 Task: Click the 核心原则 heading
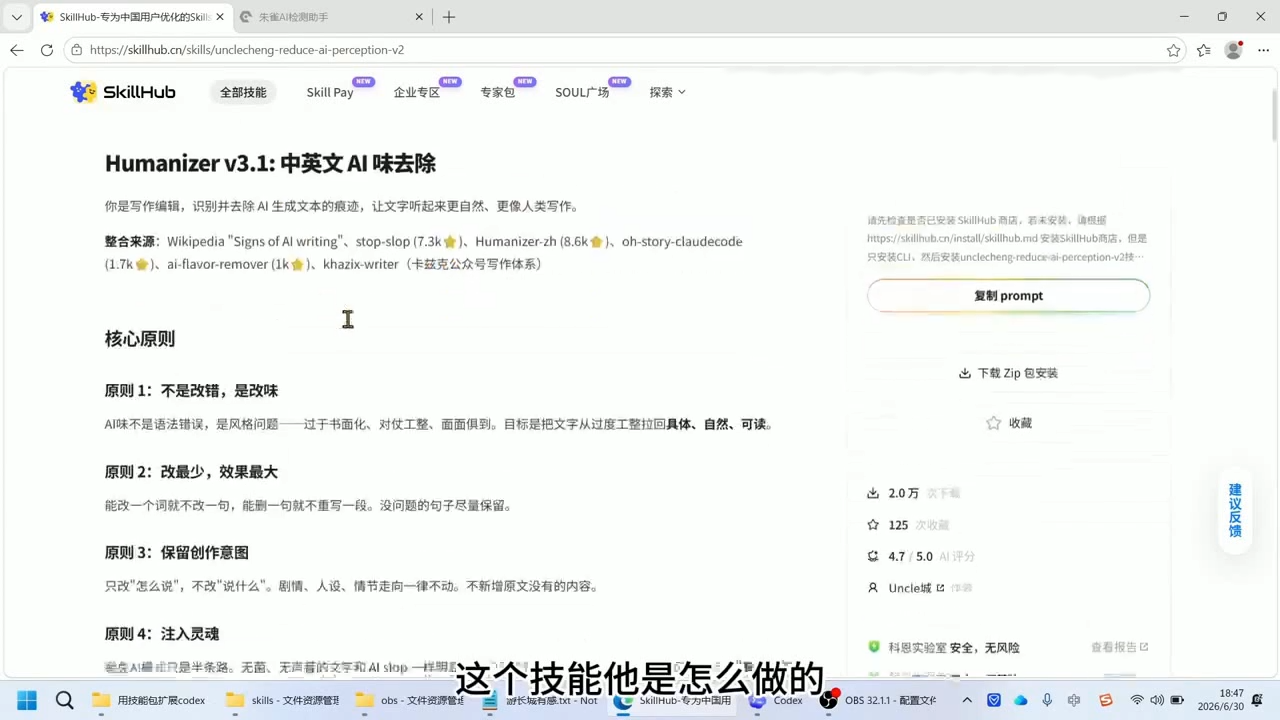(x=140, y=339)
